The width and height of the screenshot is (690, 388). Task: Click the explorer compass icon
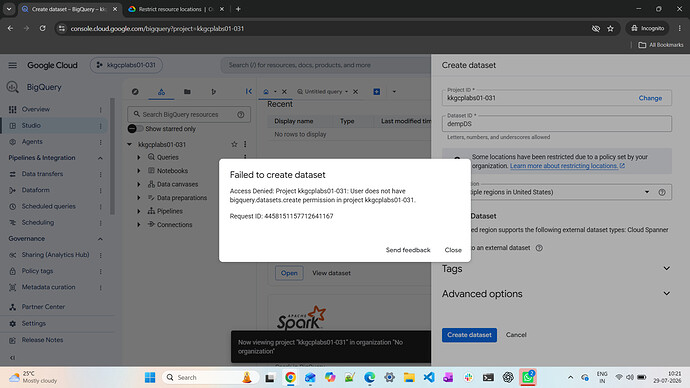pyautogui.click(x=135, y=92)
